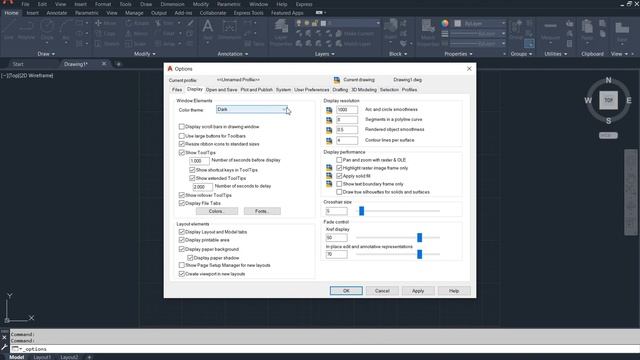Switch to Plot and Publish tab
Screen dimensions: 640x360
point(256,89)
